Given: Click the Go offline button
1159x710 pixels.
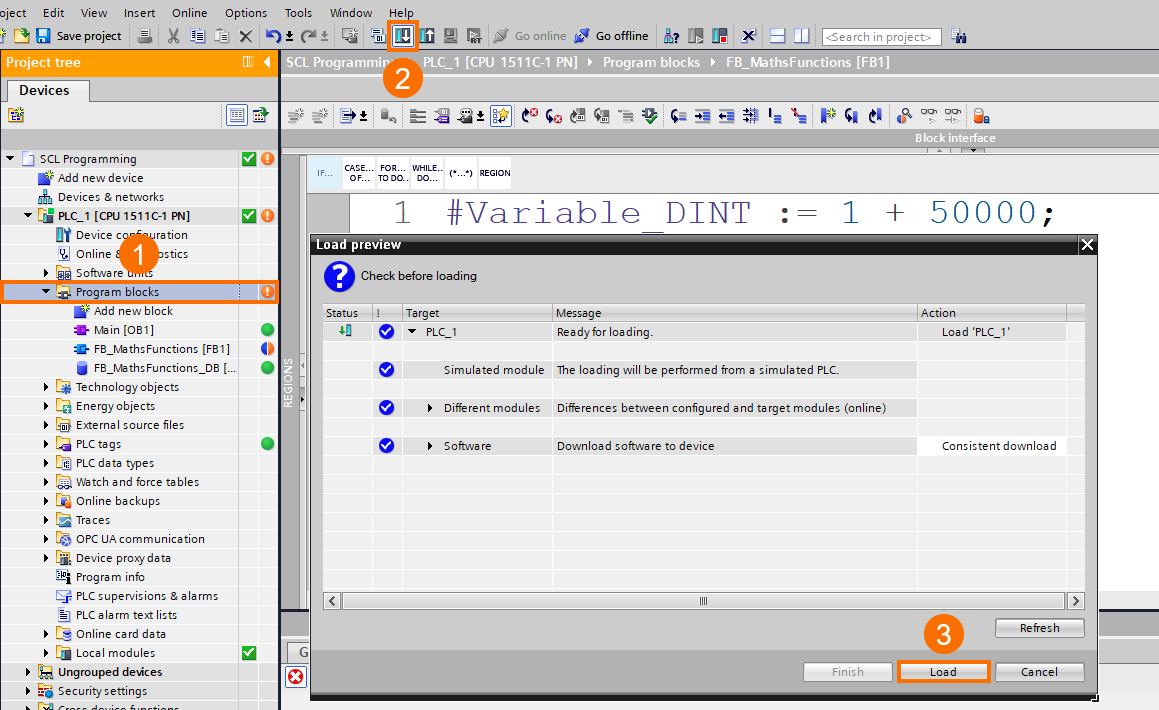Looking at the screenshot, I should (611, 36).
